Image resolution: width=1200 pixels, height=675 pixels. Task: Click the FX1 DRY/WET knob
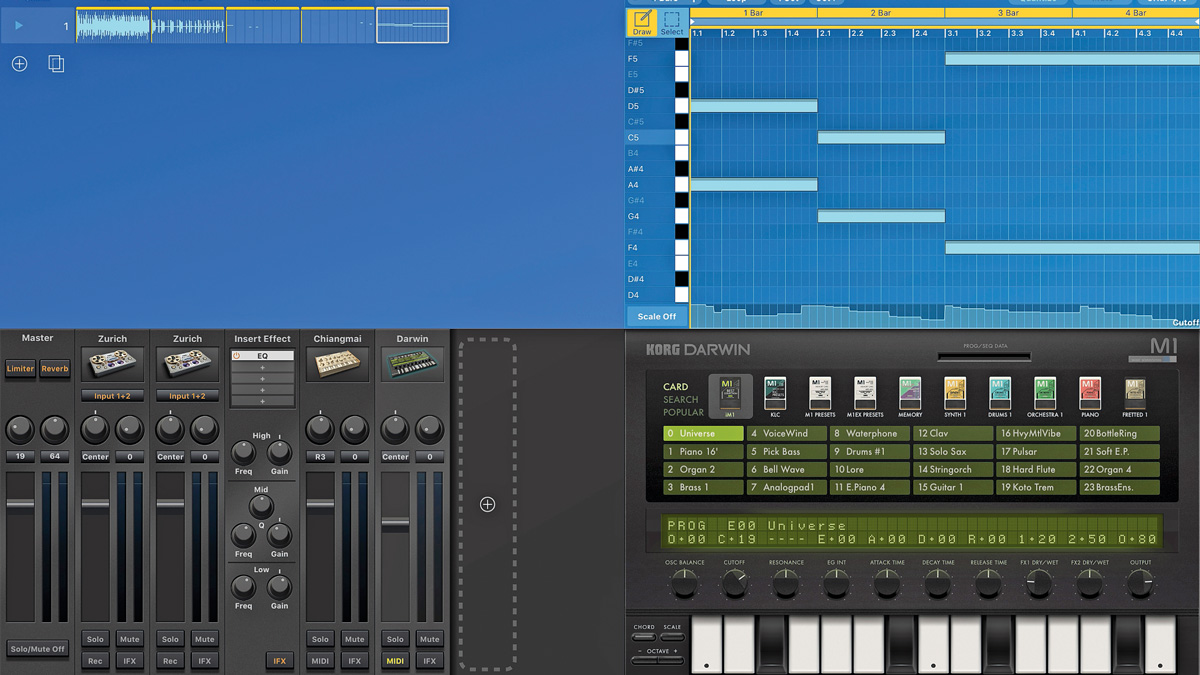pyautogui.click(x=1039, y=585)
